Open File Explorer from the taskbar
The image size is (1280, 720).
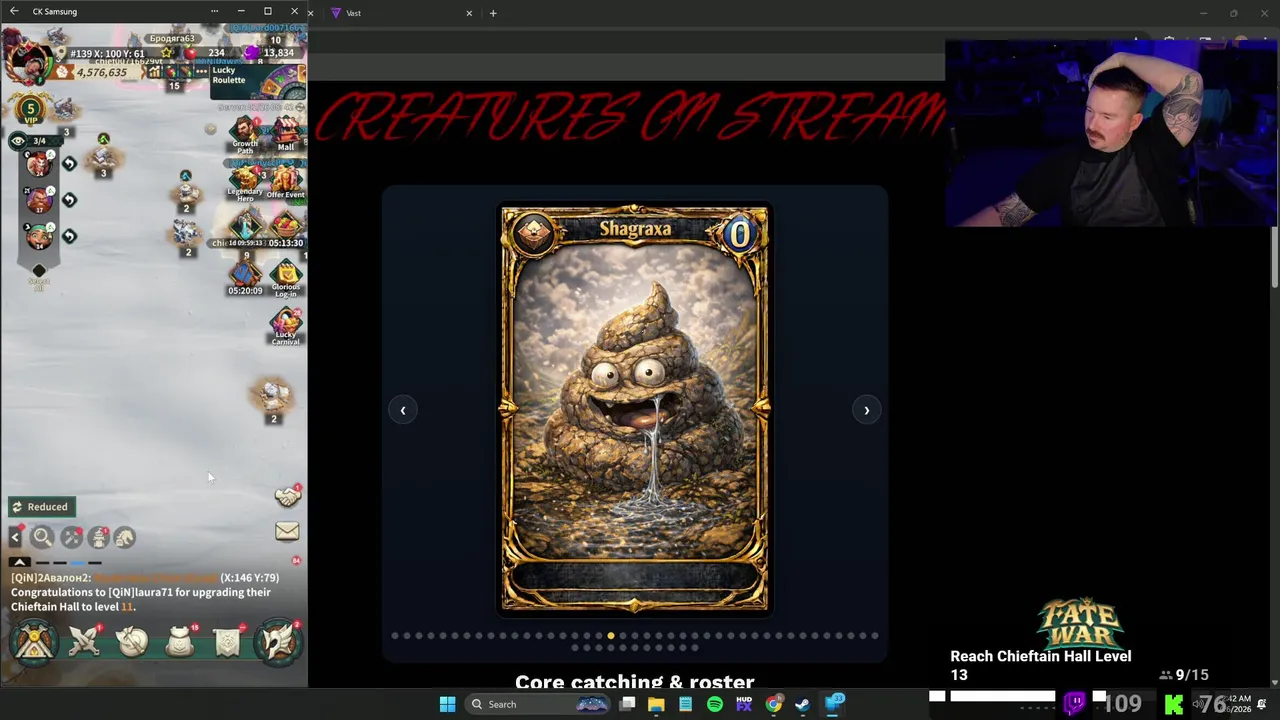[656, 704]
